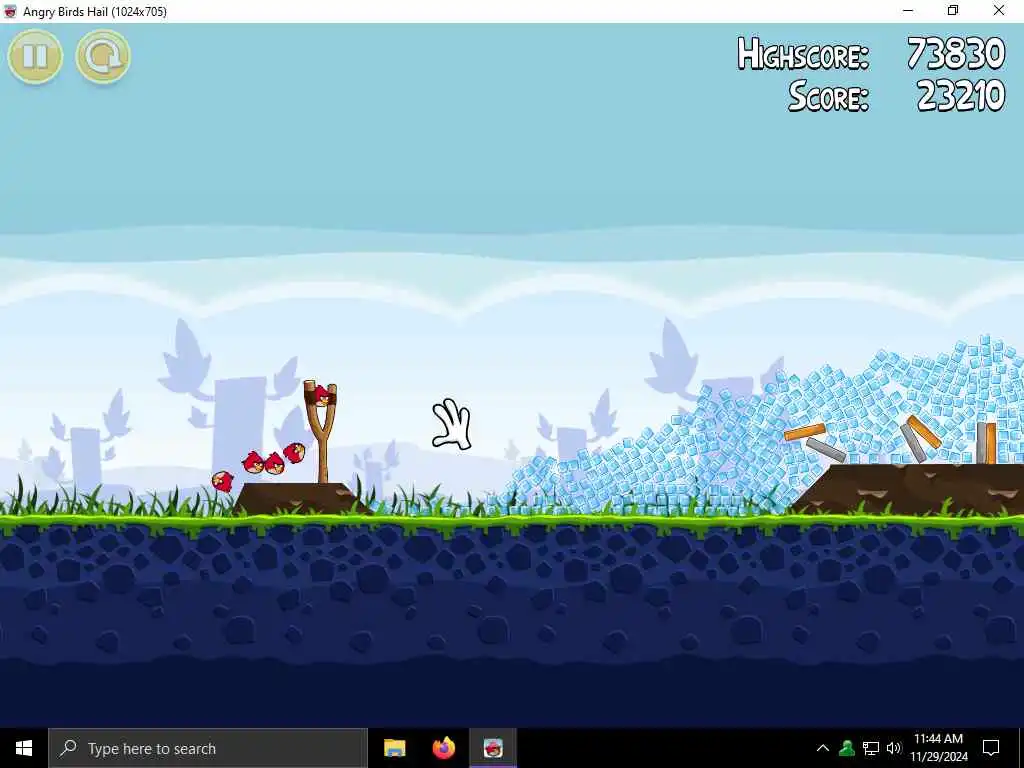
Task: Click the Angry Birds window title icon
Action: click(x=10, y=11)
